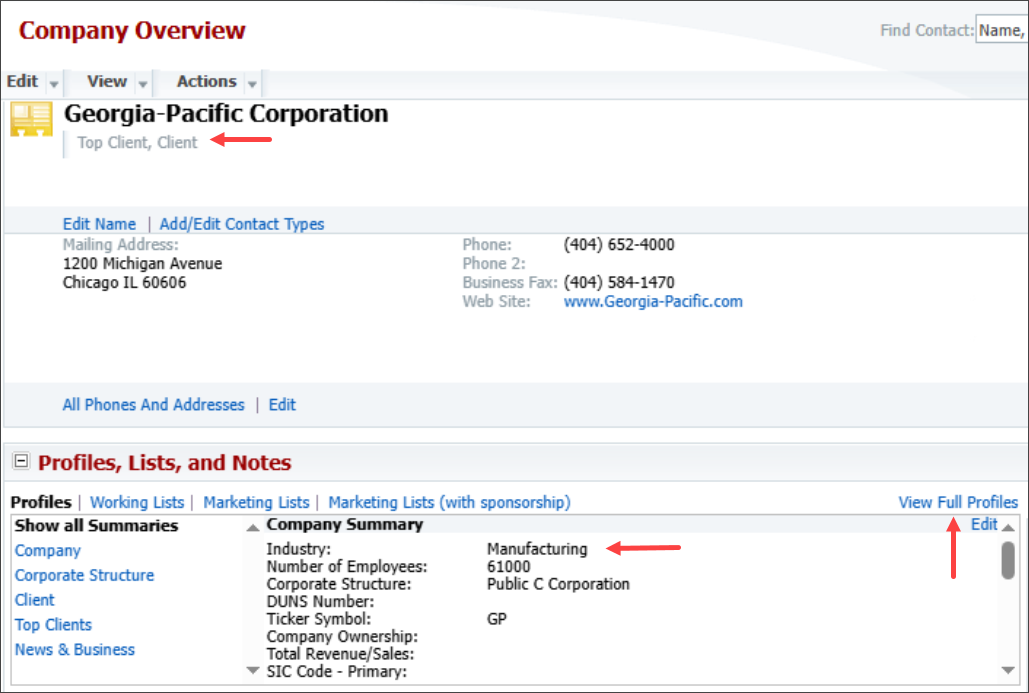Open the Top Clients summary

(53, 624)
